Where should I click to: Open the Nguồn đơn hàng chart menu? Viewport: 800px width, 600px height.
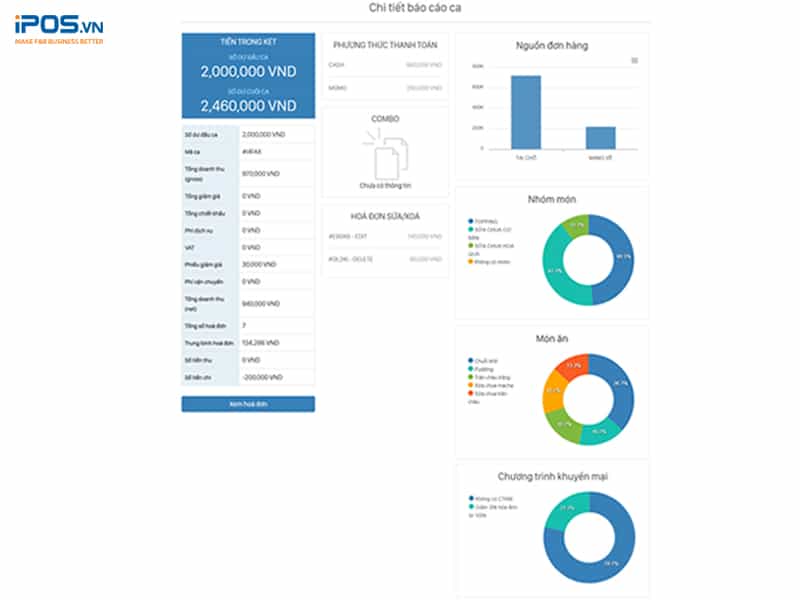(x=634, y=61)
